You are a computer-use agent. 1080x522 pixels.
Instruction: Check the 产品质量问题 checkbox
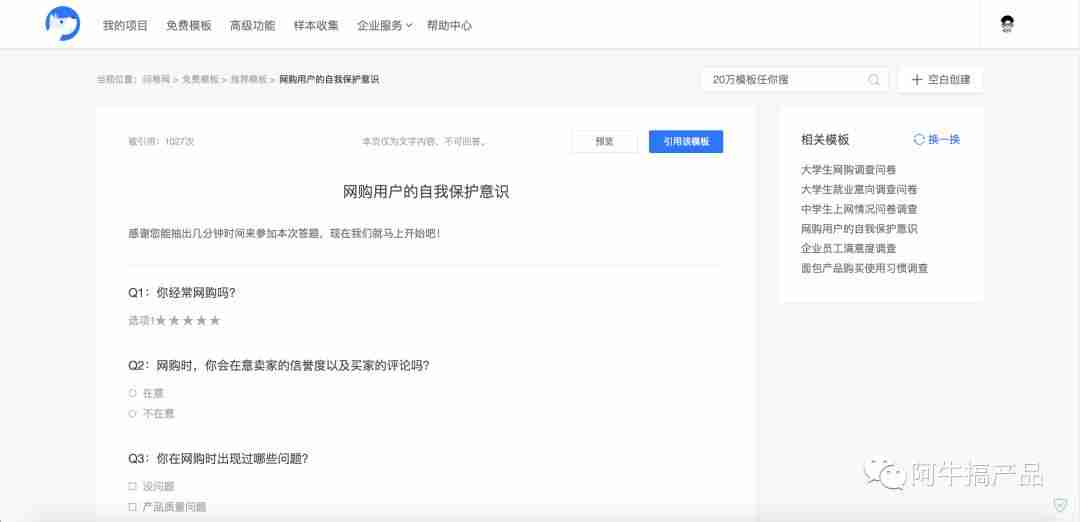click(x=132, y=507)
